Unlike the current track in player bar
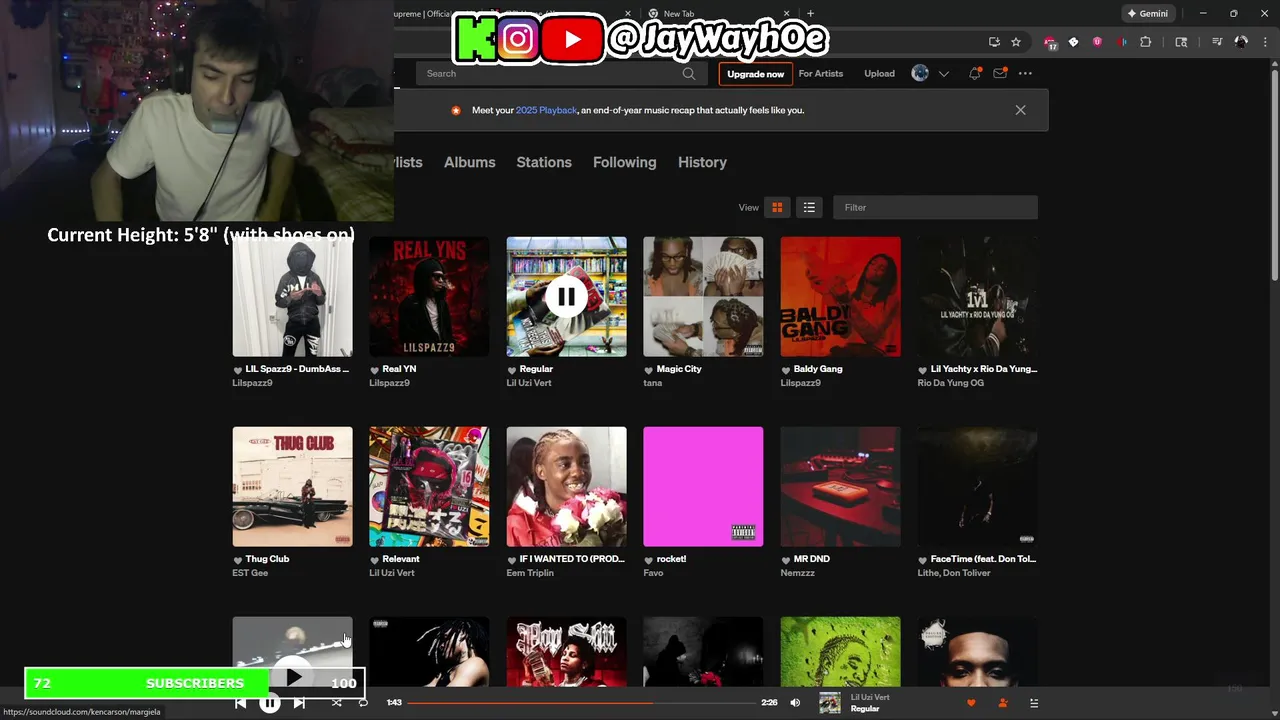The height and width of the screenshot is (720, 1280). (970, 703)
